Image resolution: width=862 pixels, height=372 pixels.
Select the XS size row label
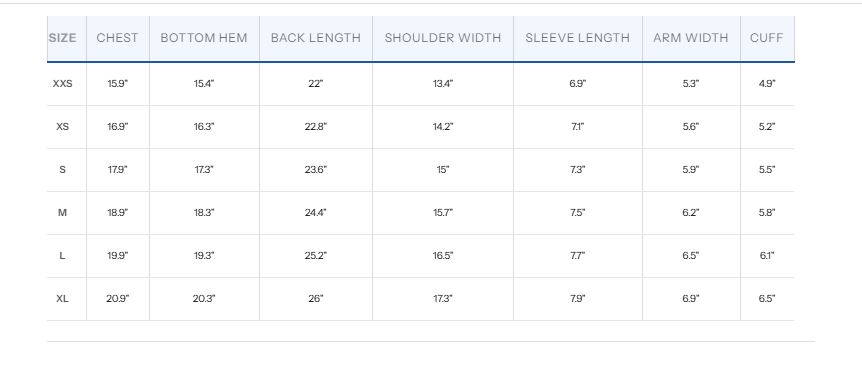[62, 127]
